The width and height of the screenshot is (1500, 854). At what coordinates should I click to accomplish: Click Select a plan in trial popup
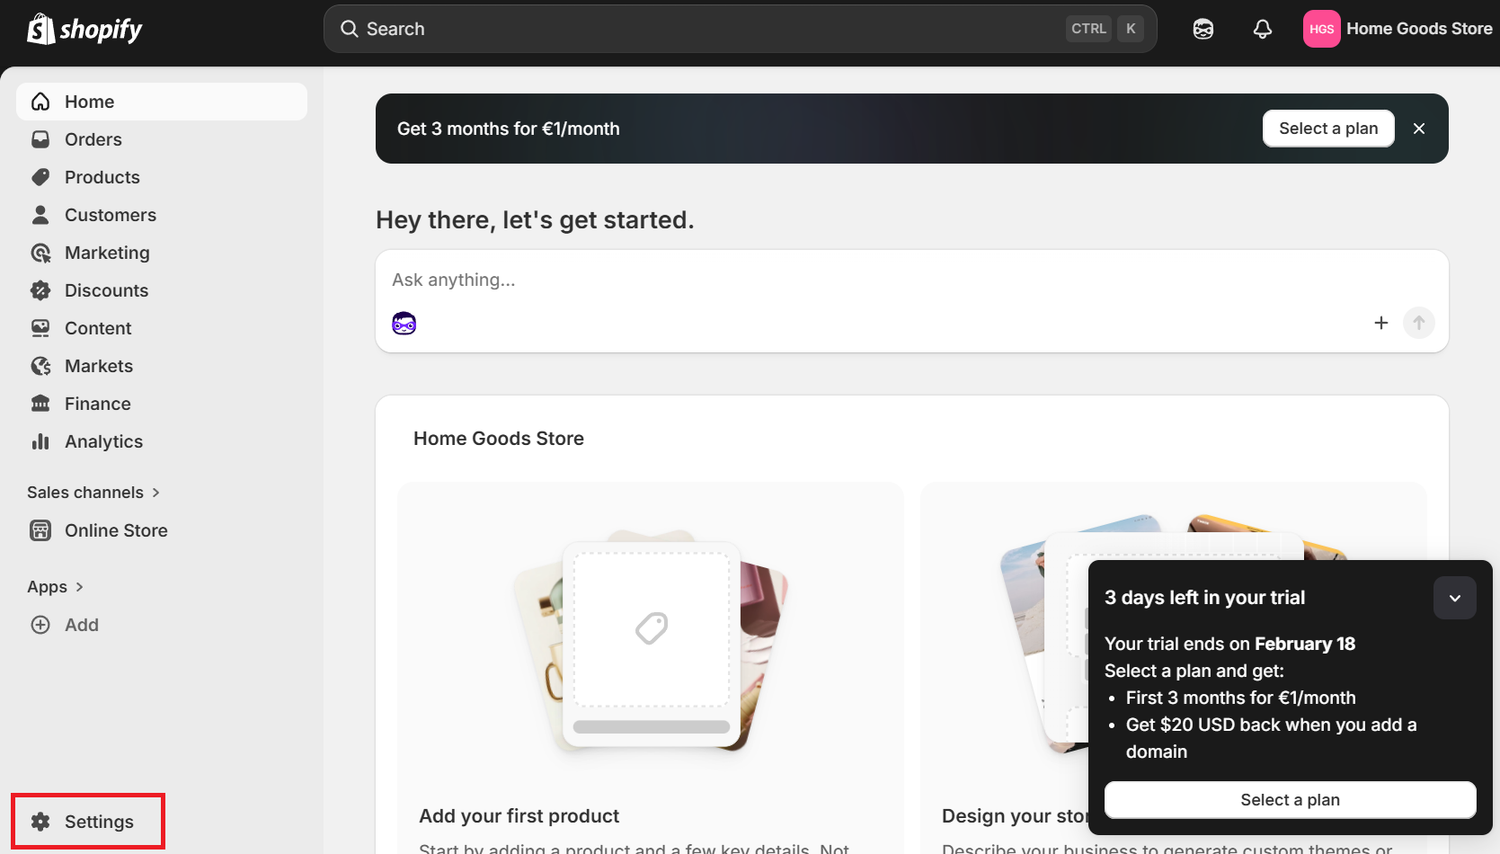tap(1290, 800)
